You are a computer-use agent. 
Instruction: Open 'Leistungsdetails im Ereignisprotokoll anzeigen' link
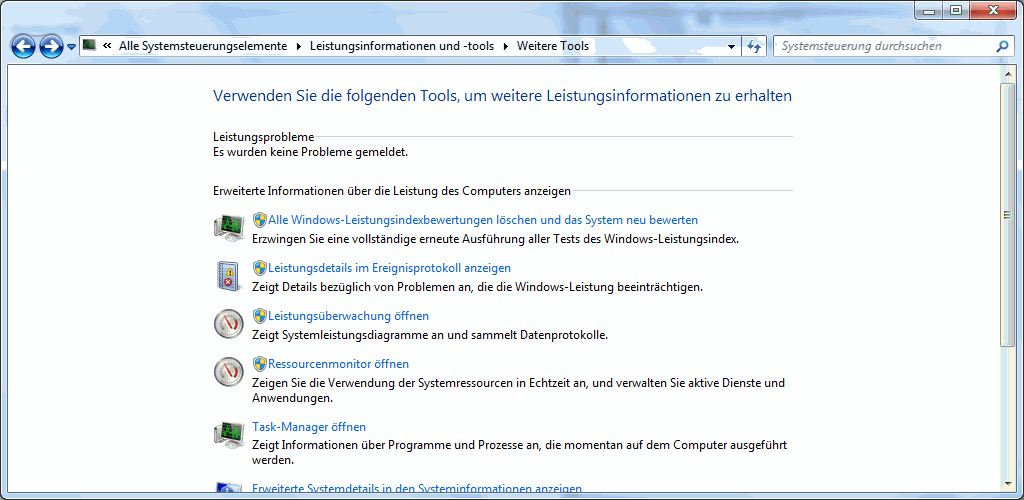(x=389, y=268)
